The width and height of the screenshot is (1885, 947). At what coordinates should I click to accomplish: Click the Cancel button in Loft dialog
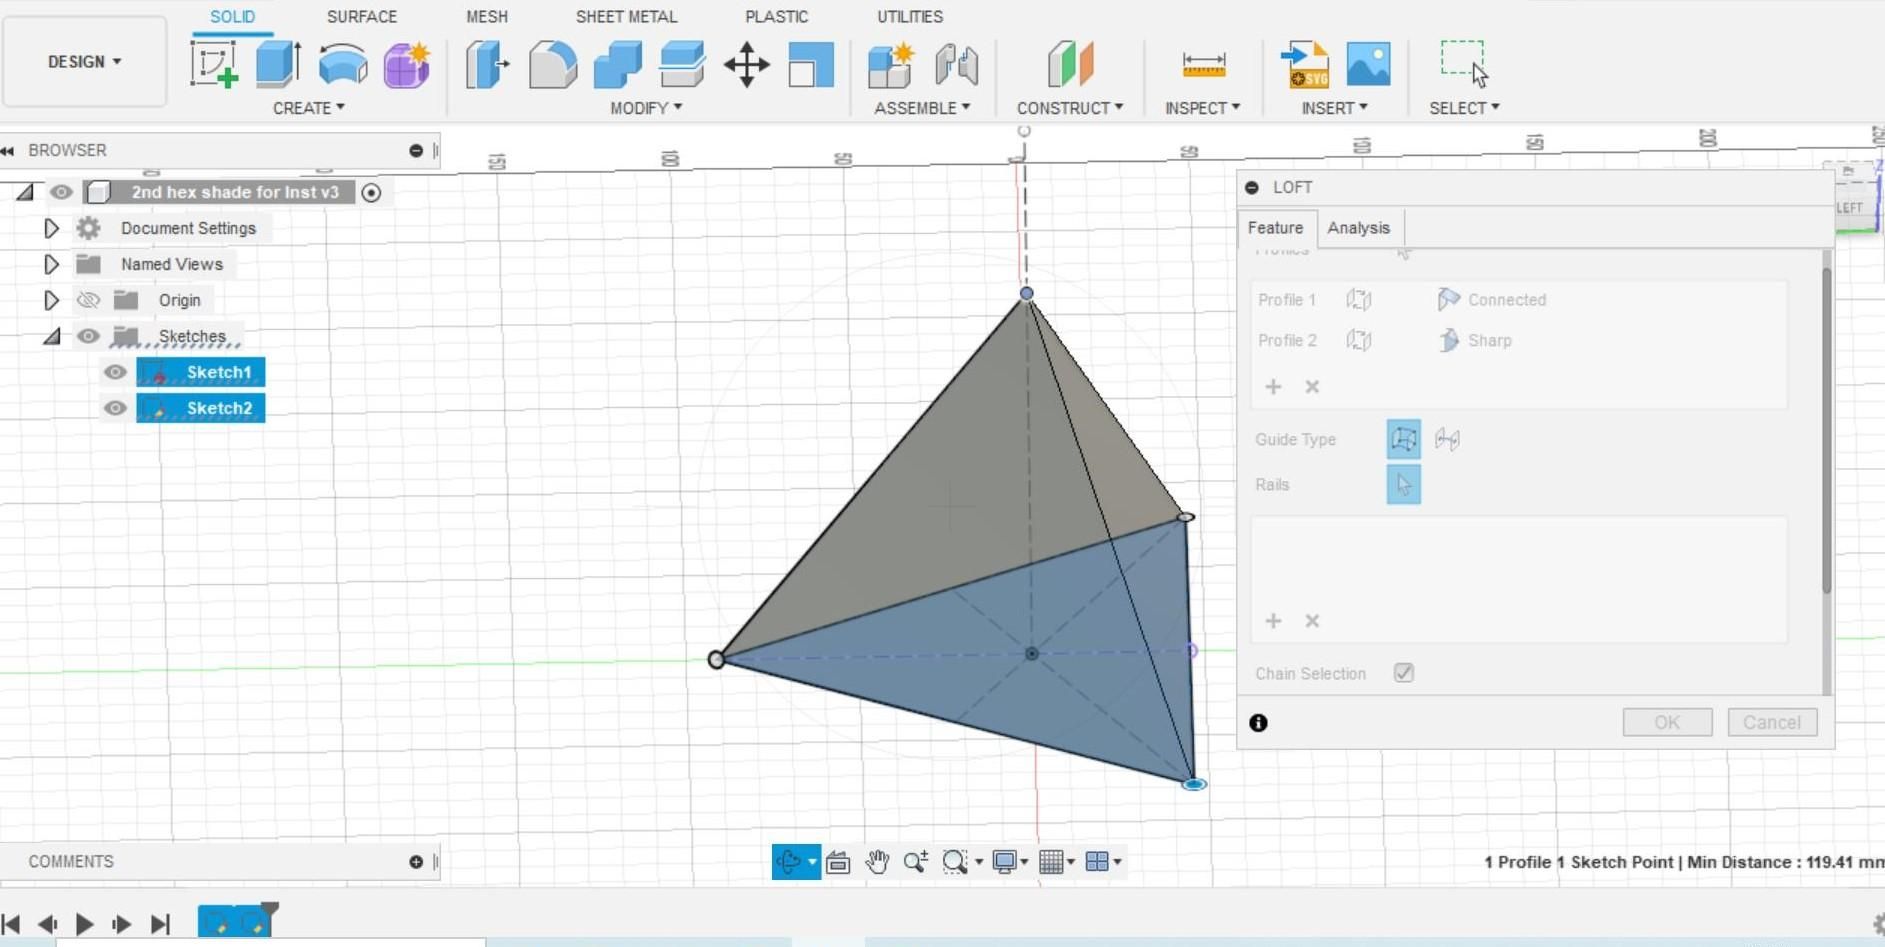tap(1771, 722)
